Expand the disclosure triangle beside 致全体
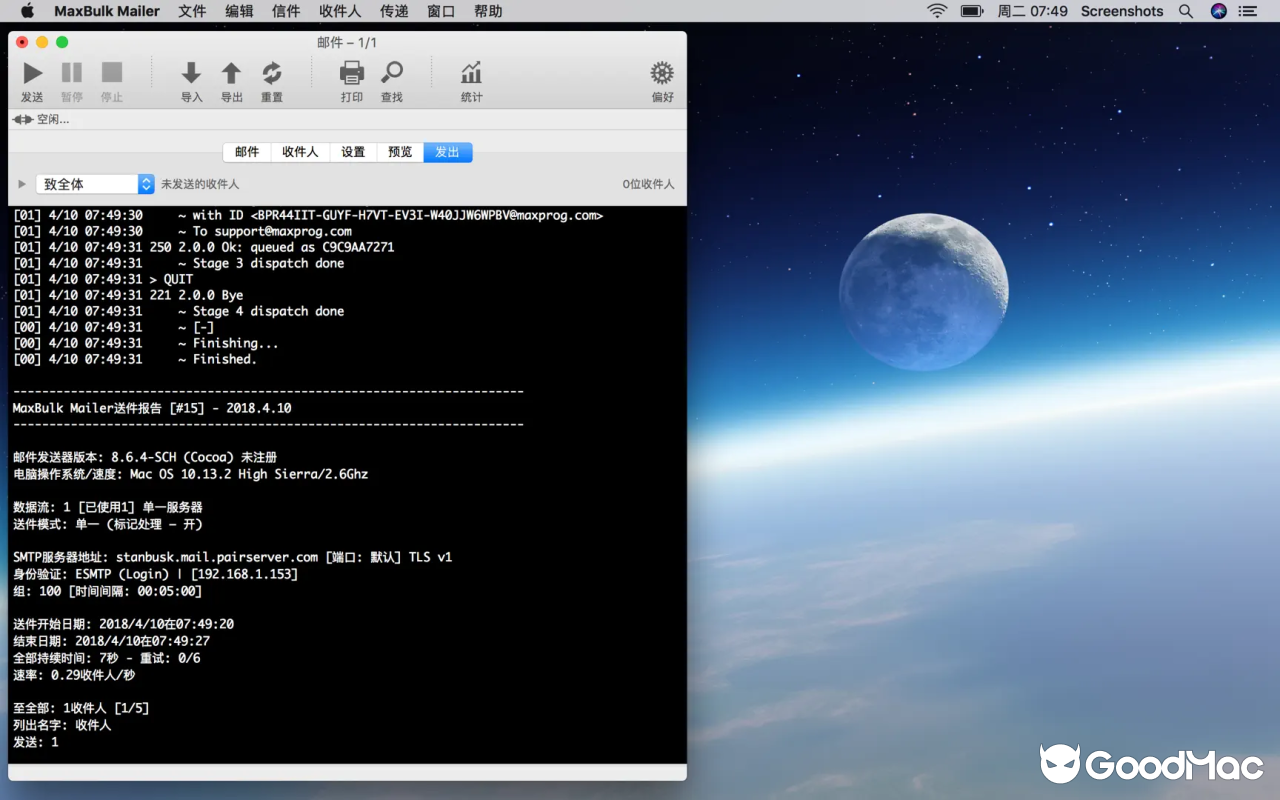1280x800 pixels. pos(21,183)
